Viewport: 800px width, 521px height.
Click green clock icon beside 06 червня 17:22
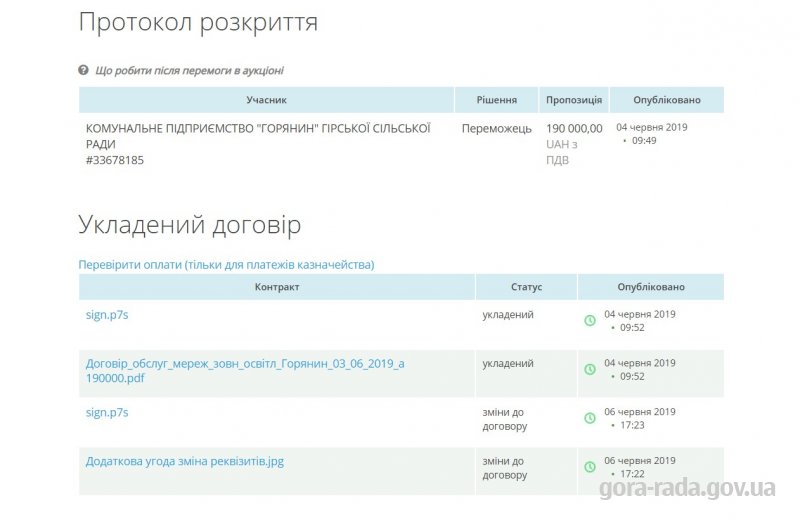(590, 467)
